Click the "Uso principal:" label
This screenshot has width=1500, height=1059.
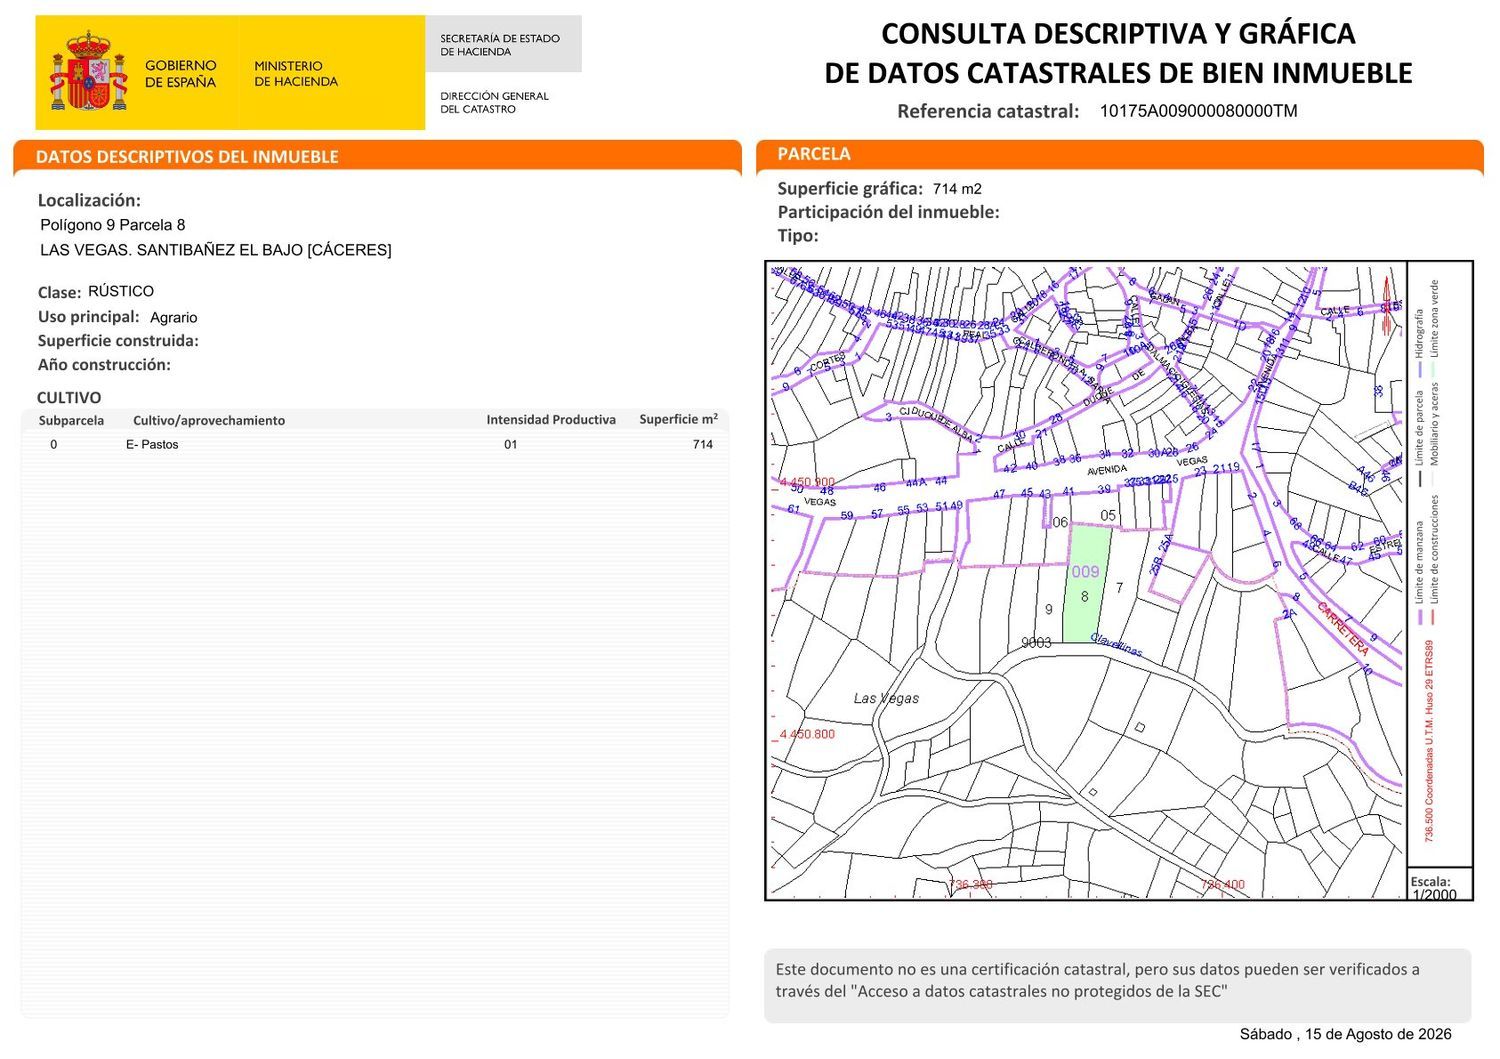coord(88,317)
